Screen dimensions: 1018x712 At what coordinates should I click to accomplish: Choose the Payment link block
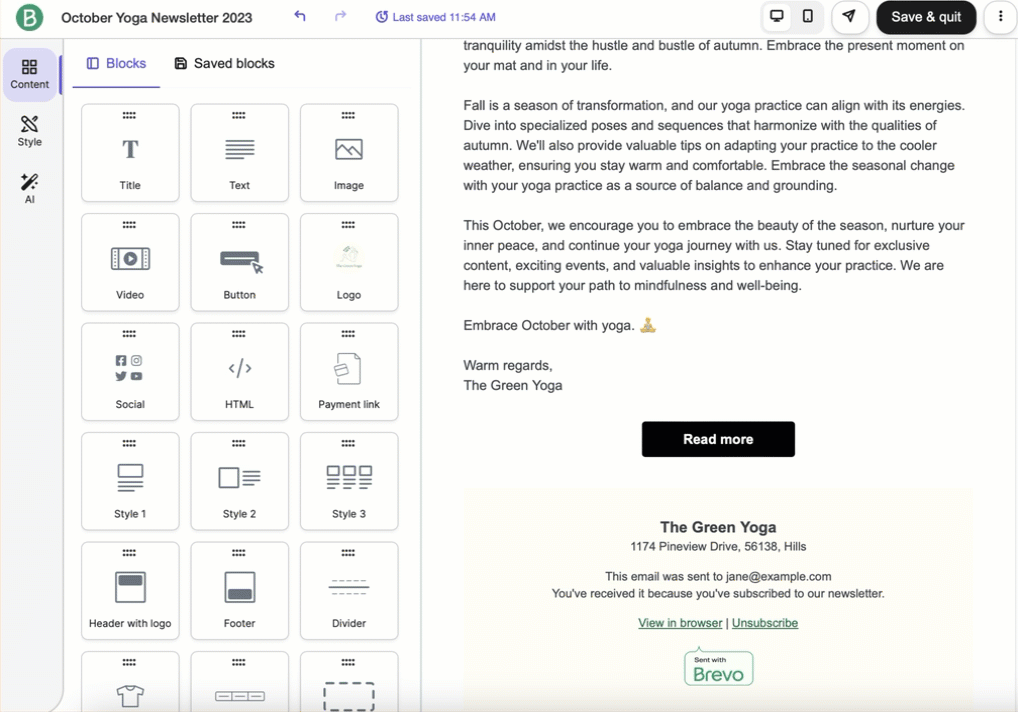[349, 372]
